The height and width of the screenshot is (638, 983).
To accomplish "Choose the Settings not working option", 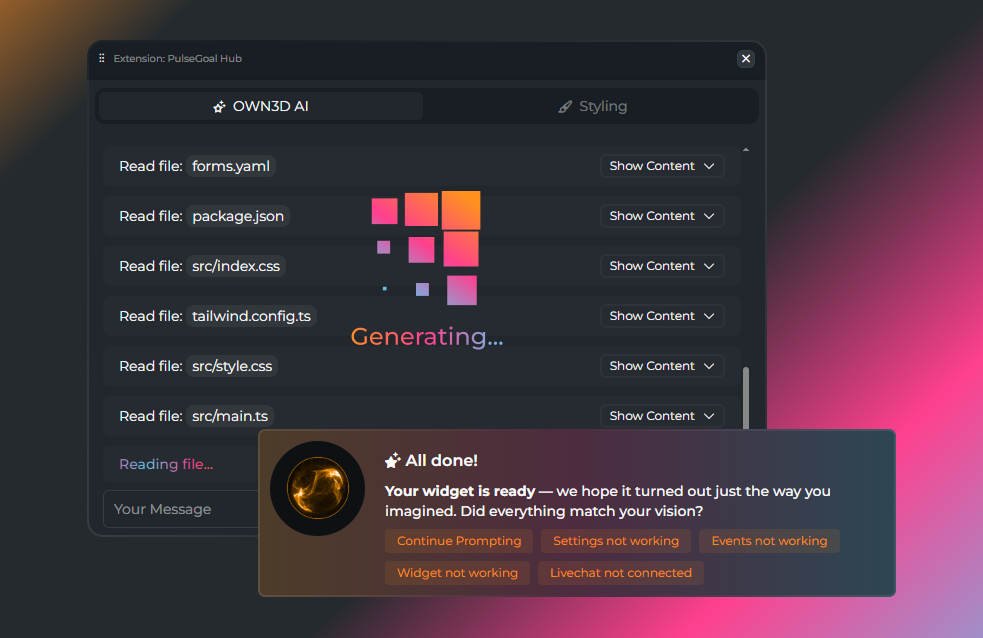I will (615, 541).
